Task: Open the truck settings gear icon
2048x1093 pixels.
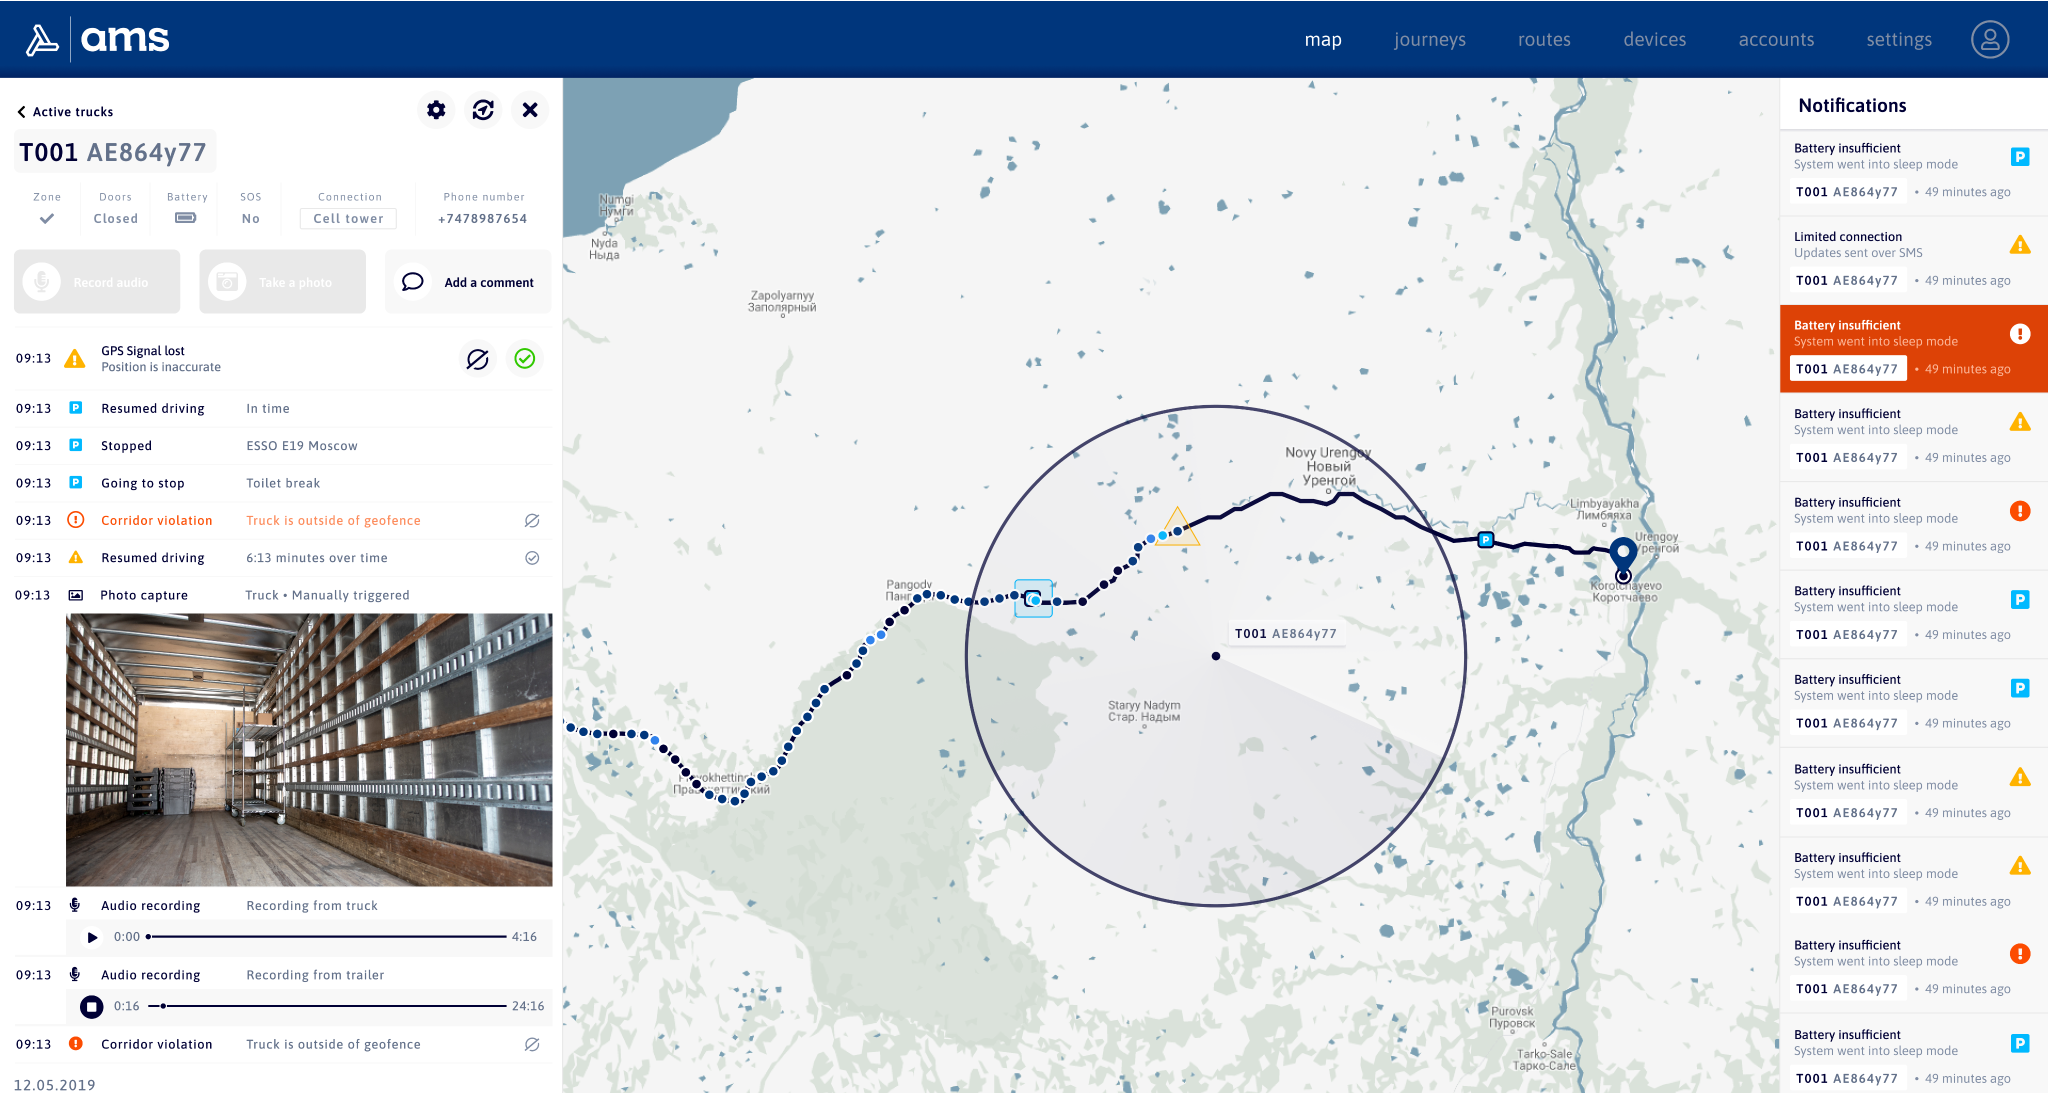Action: point(436,110)
